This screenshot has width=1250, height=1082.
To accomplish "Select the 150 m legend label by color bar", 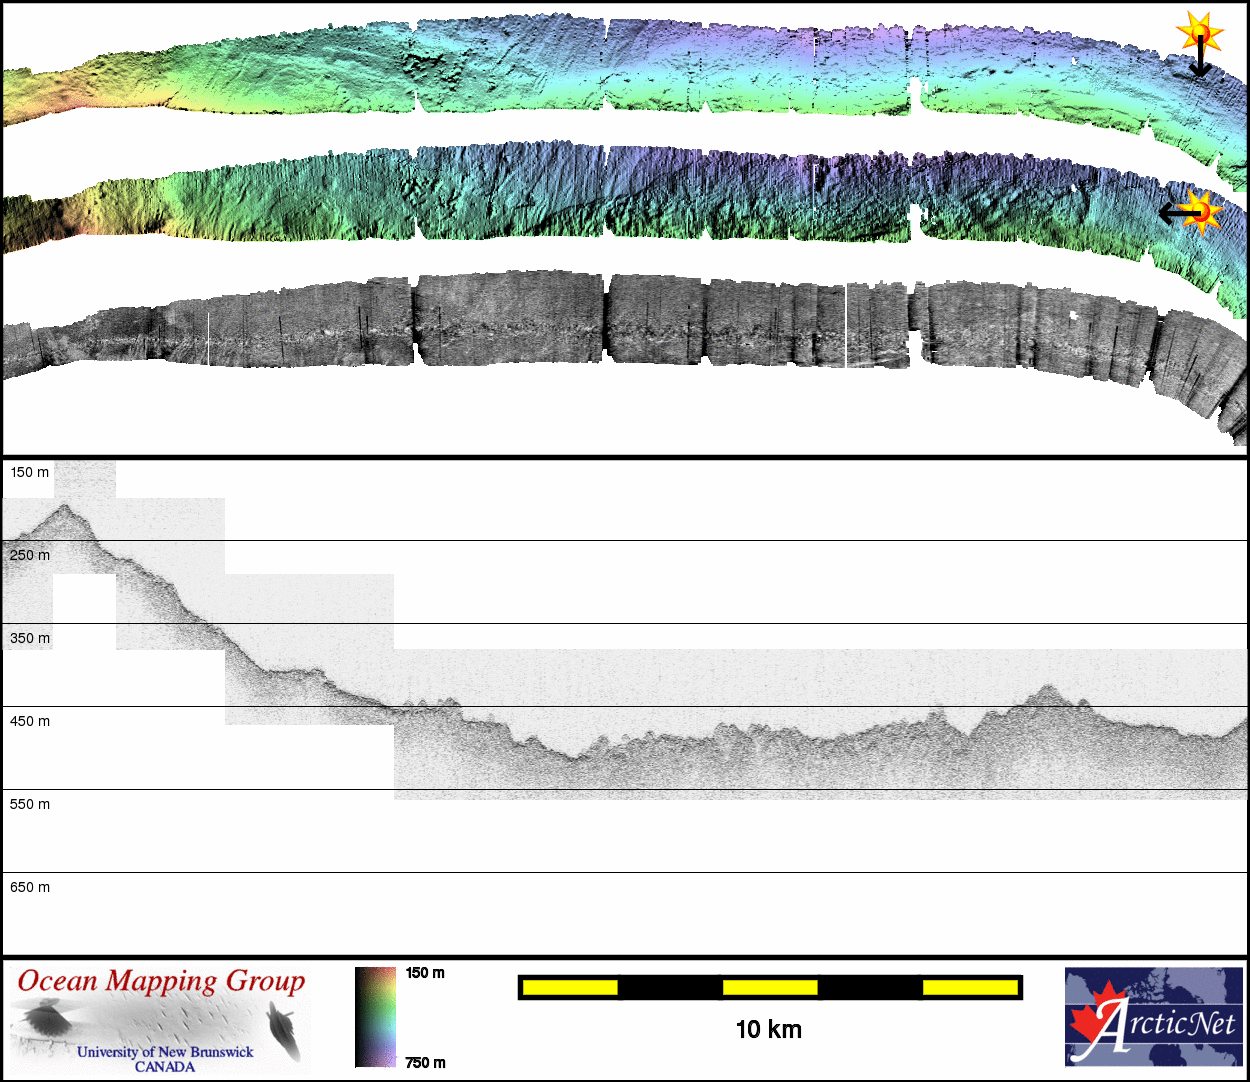I will click(x=425, y=973).
